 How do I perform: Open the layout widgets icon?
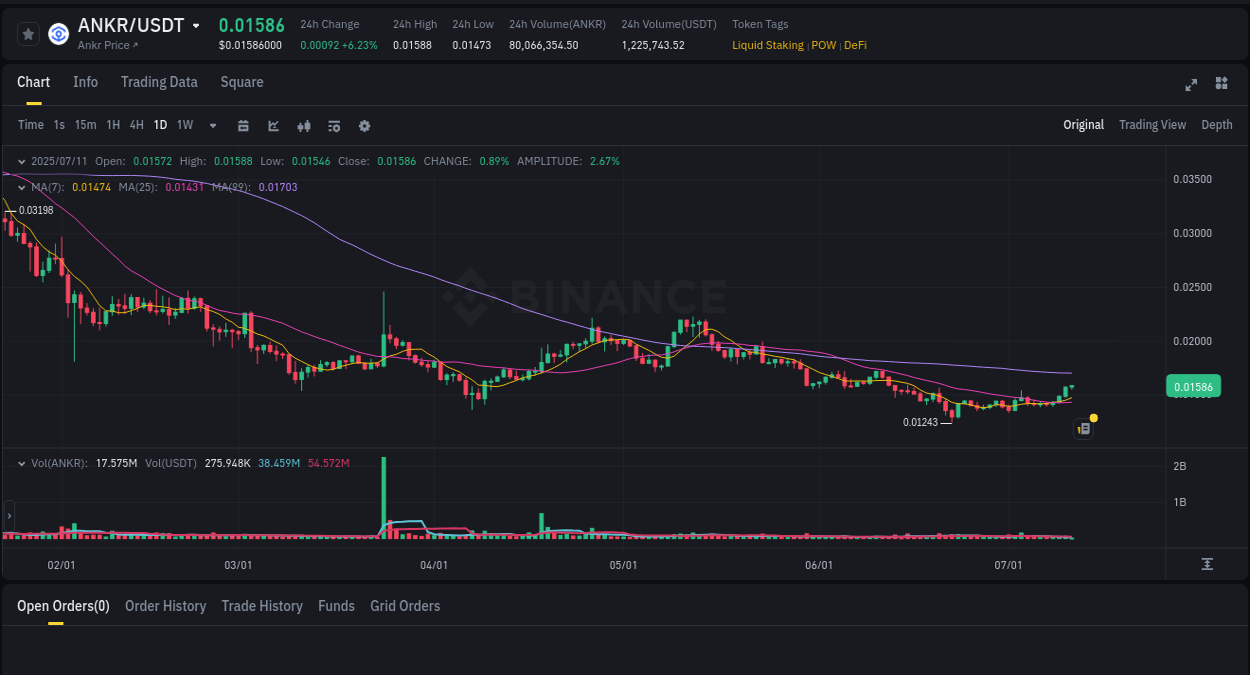click(1221, 85)
